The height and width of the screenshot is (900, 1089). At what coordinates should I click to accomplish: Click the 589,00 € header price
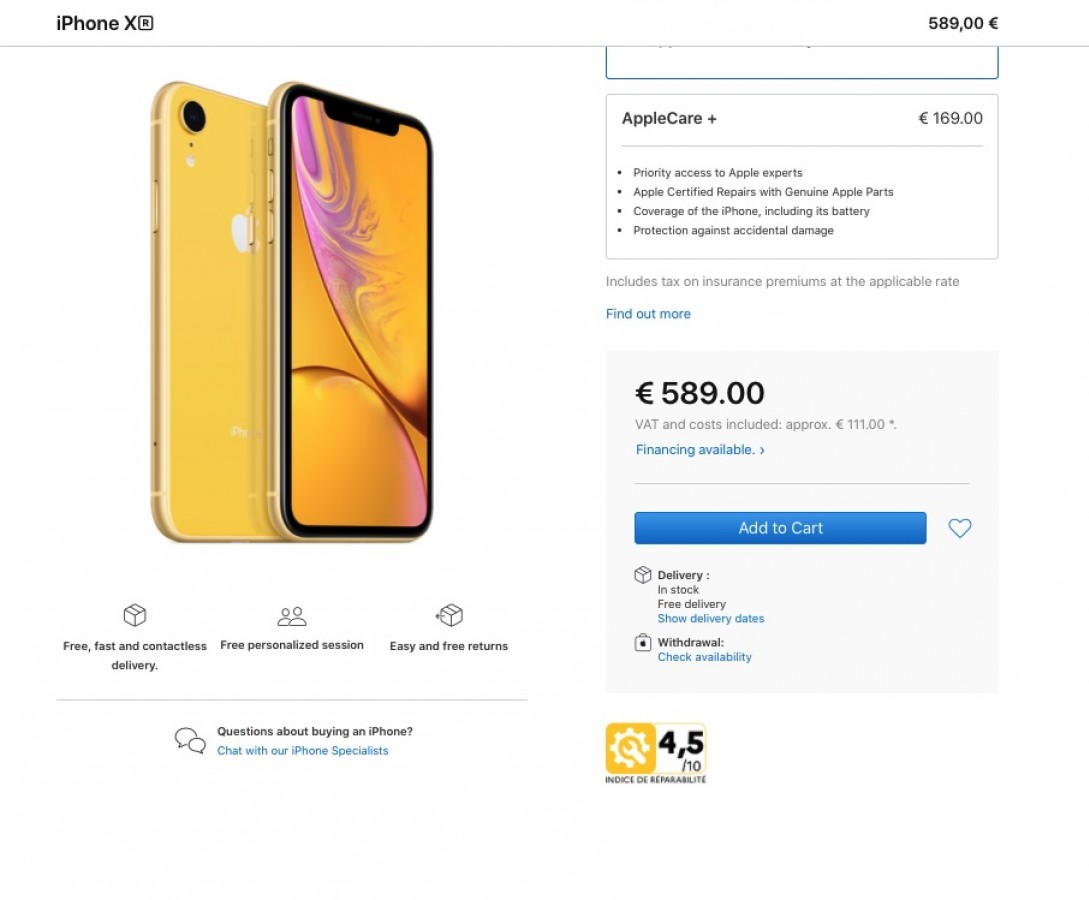963,23
